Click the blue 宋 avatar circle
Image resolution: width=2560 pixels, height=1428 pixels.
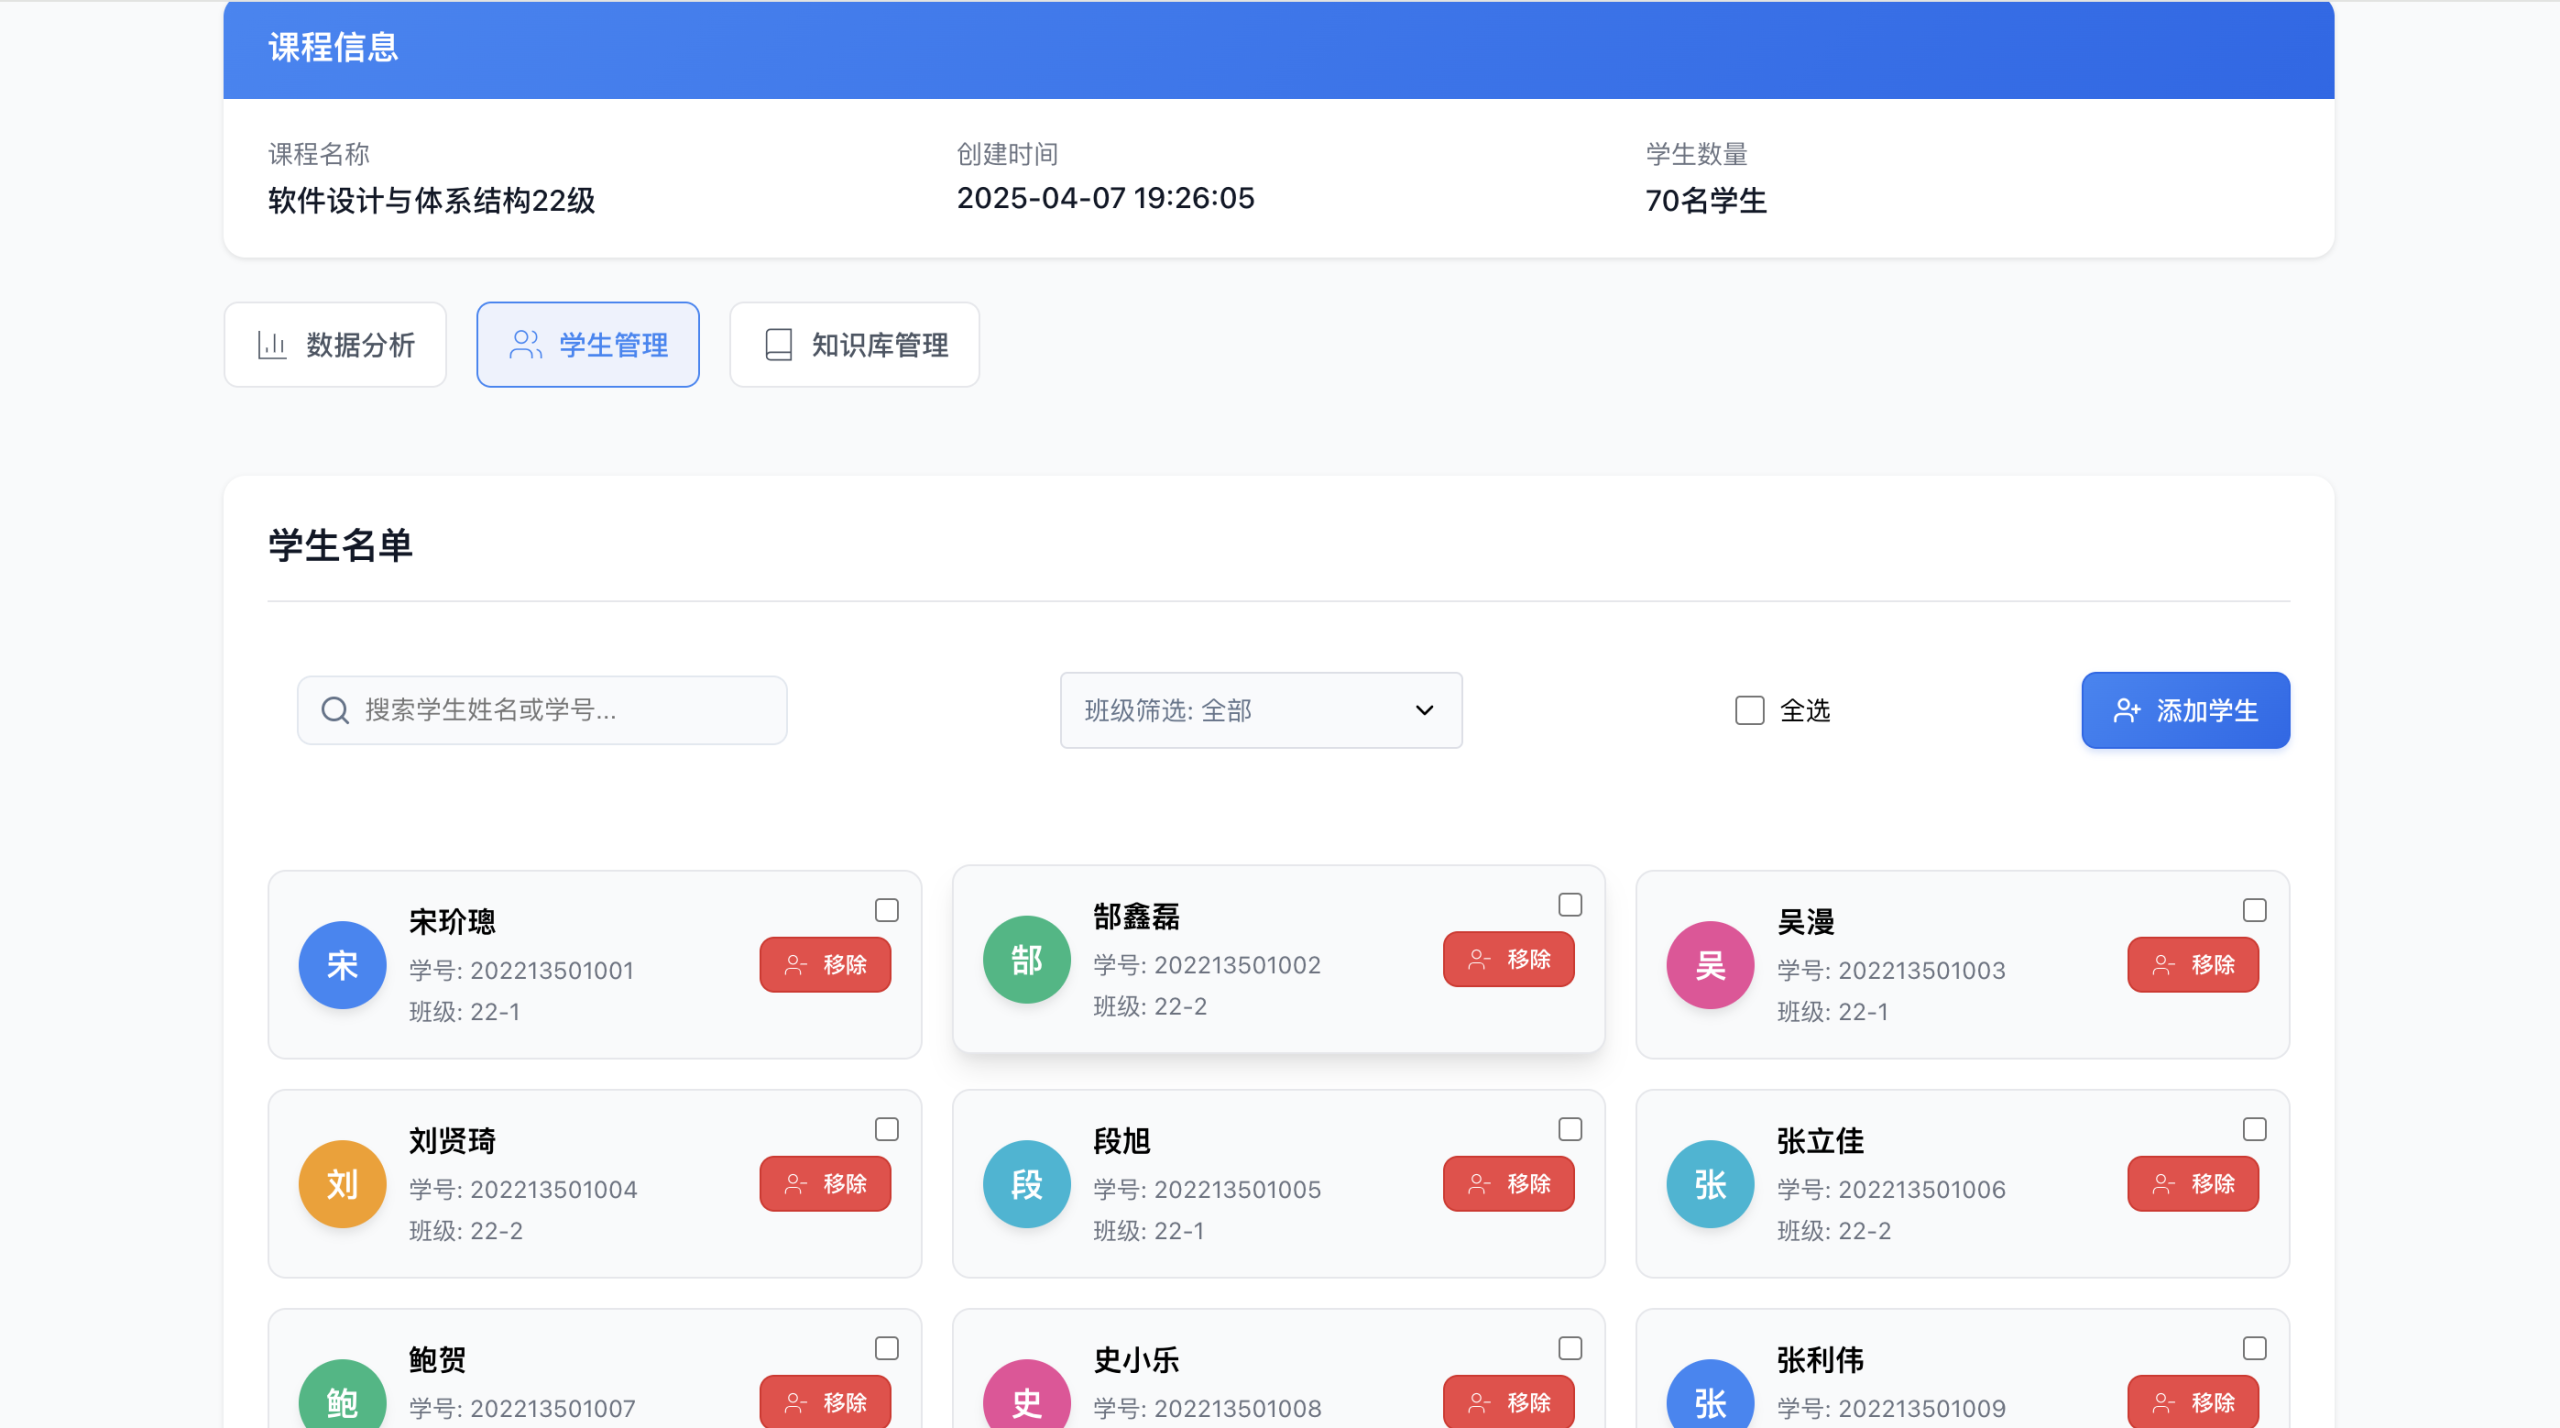[342, 965]
